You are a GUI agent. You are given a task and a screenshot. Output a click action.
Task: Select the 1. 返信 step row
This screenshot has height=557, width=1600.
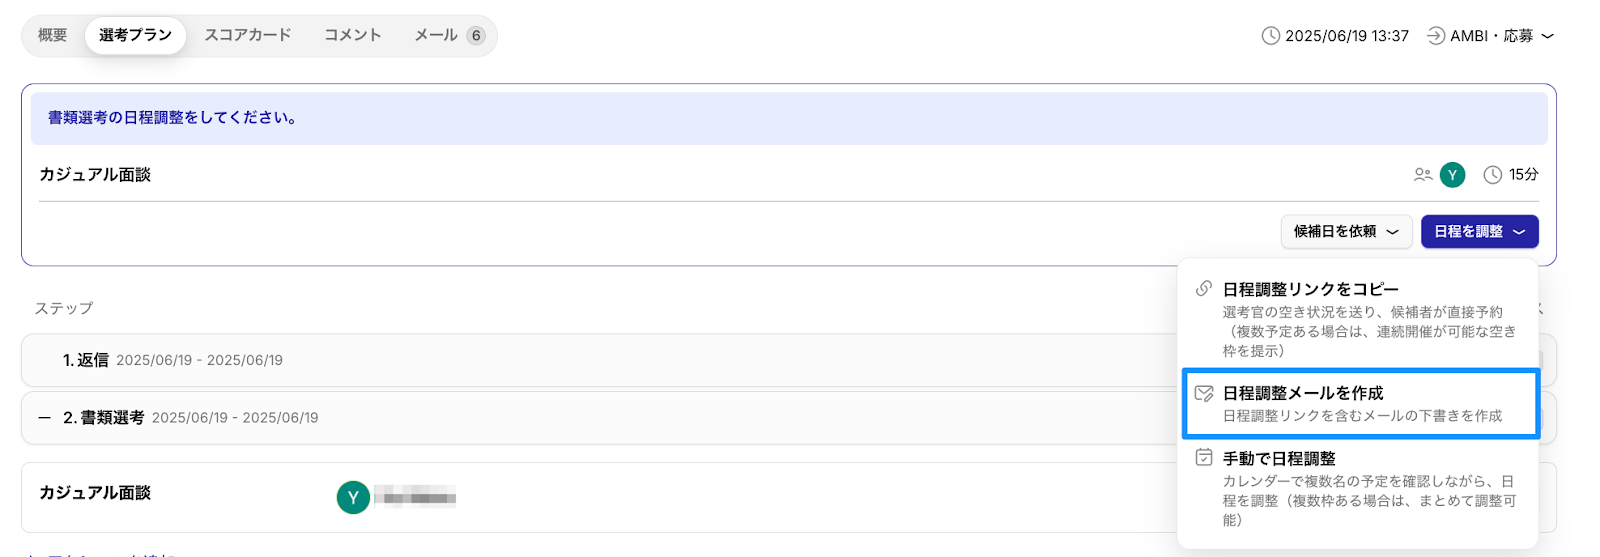(x=600, y=360)
